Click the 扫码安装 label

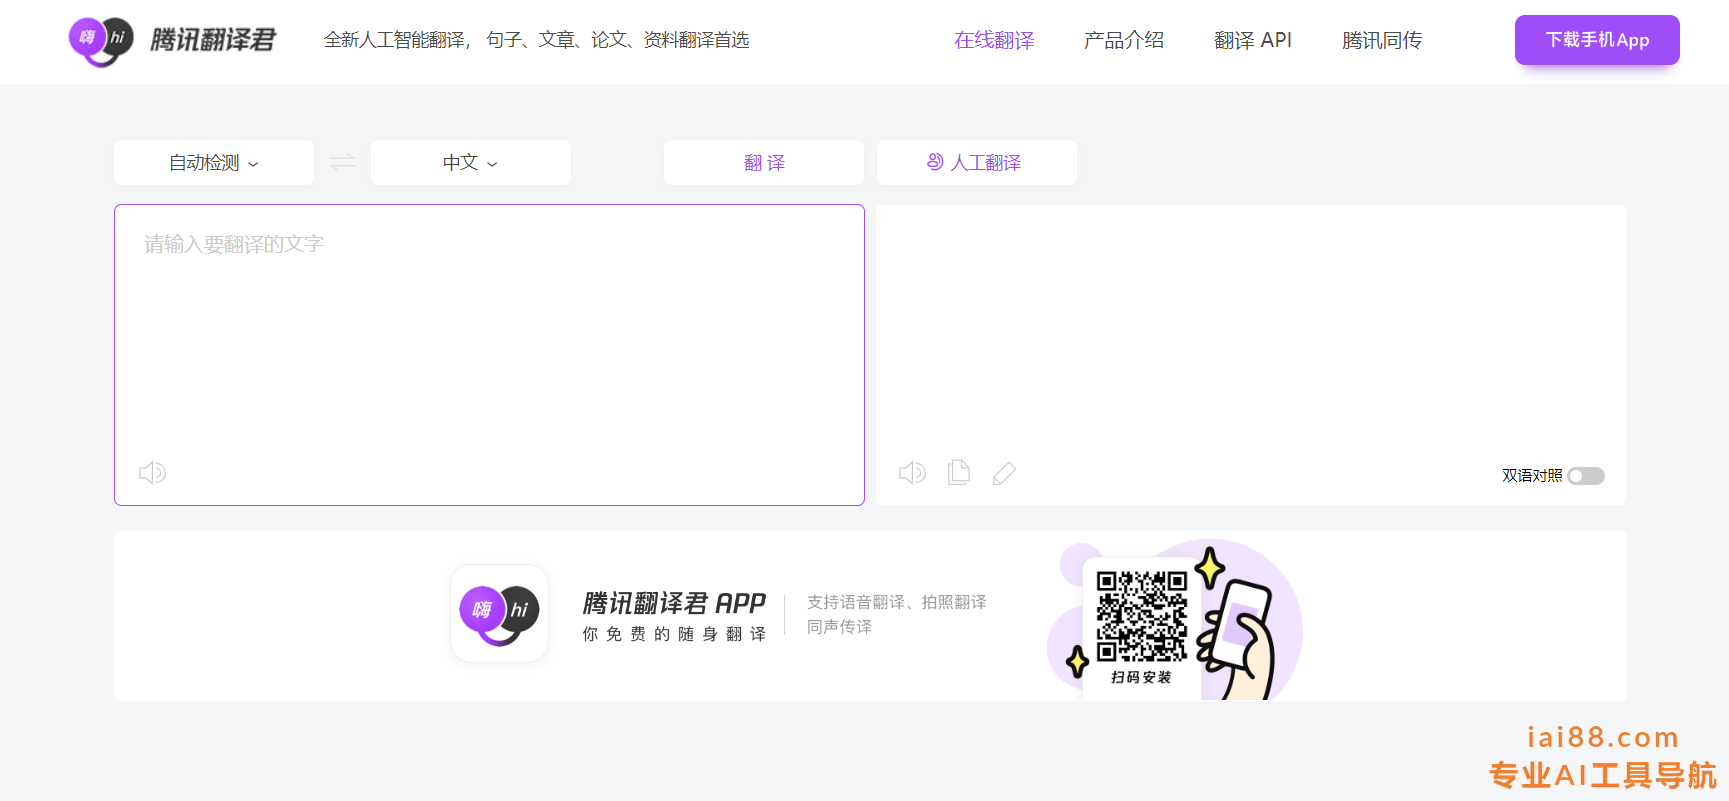coord(1141,677)
